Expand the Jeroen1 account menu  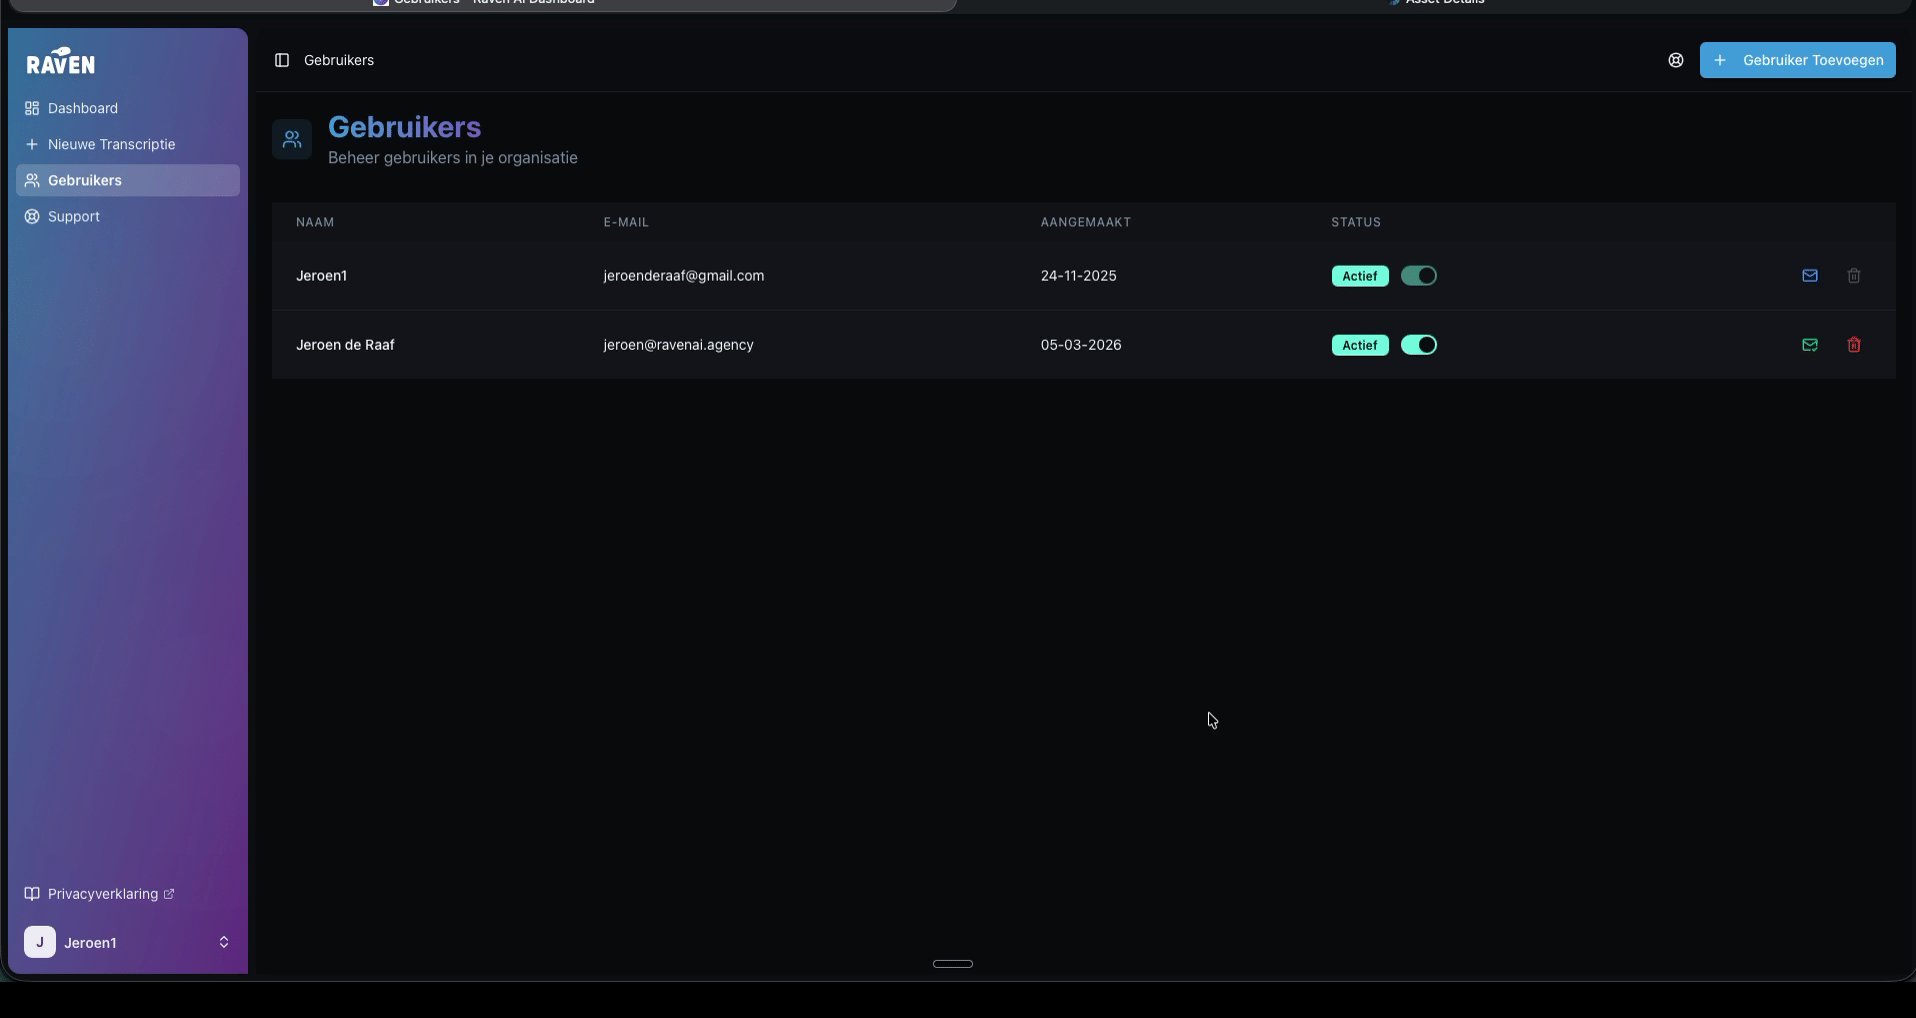point(223,942)
